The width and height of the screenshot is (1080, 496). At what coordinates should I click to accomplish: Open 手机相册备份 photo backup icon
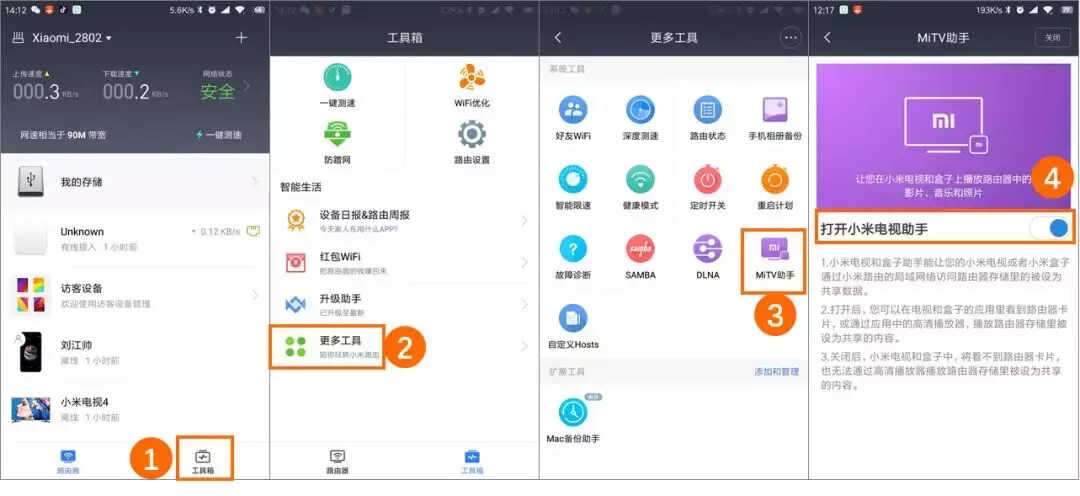775,110
